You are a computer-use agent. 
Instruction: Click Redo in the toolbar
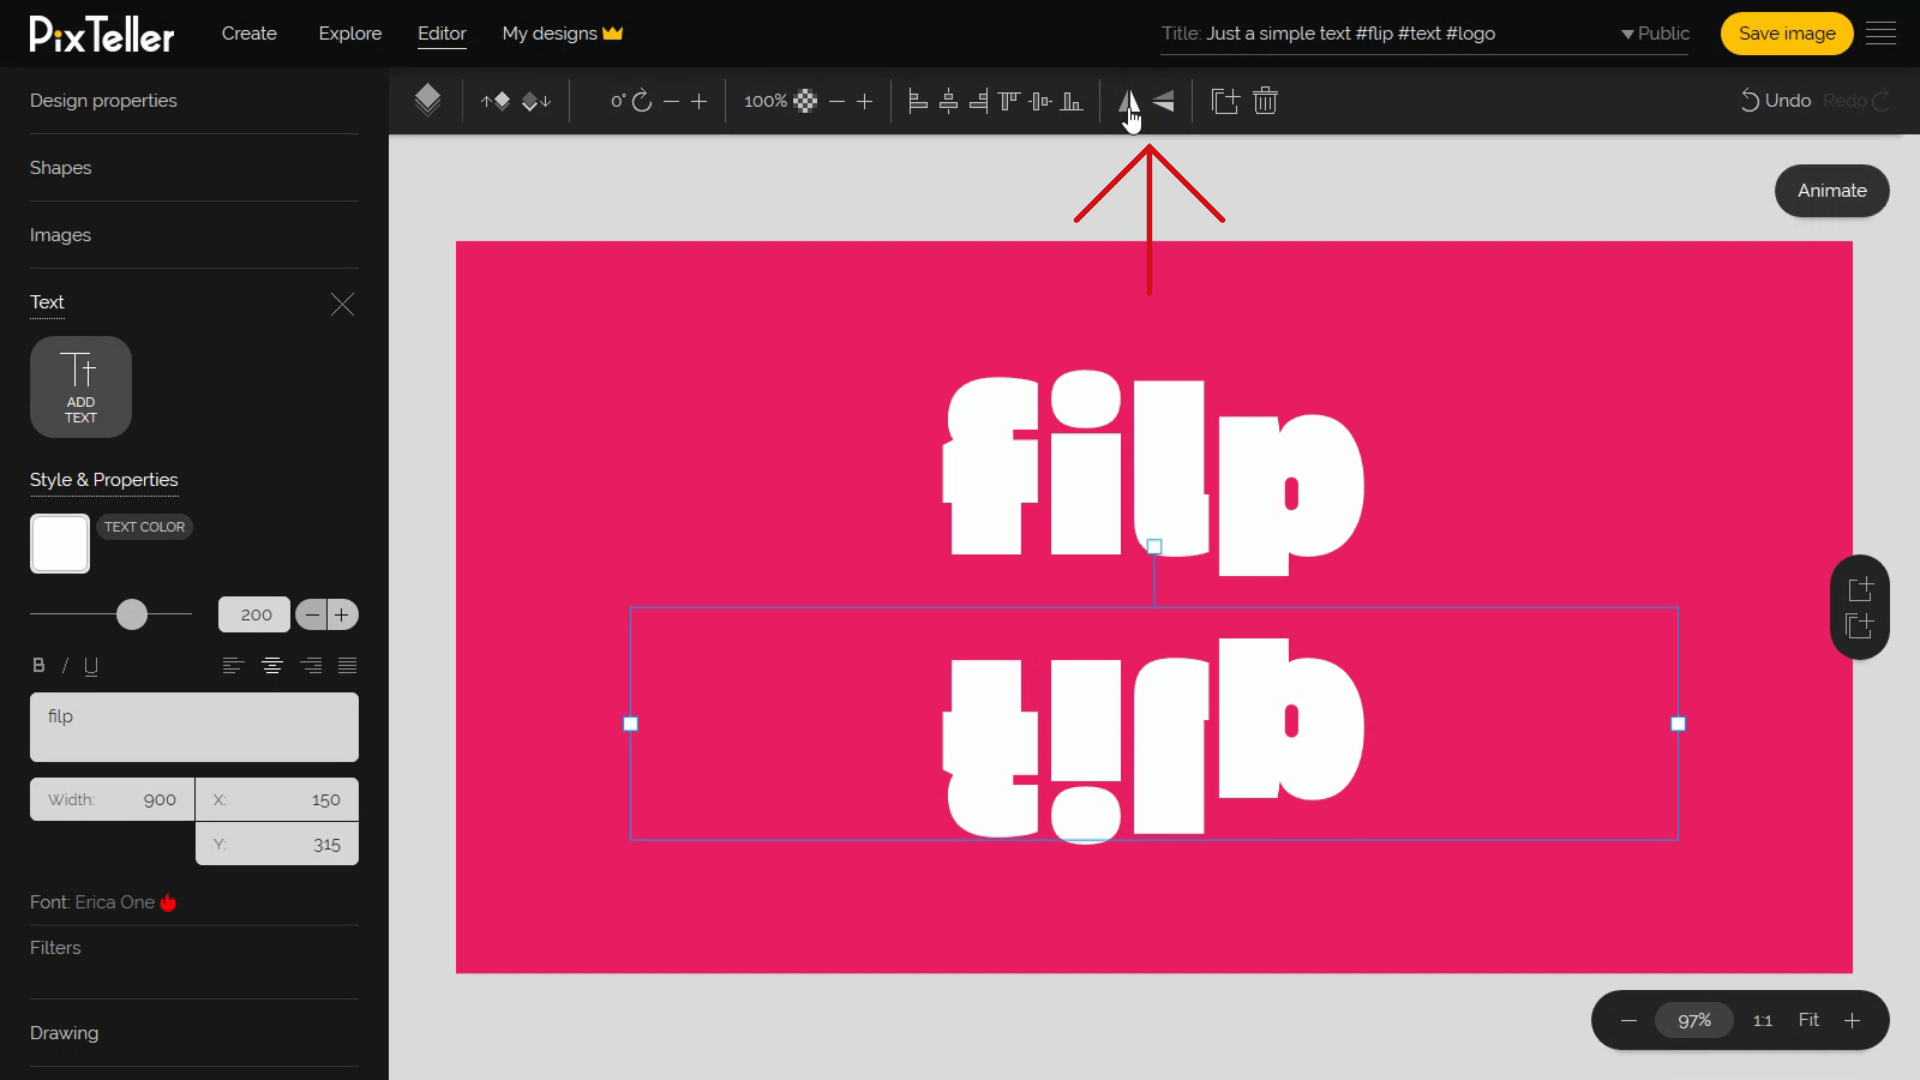coord(1856,101)
